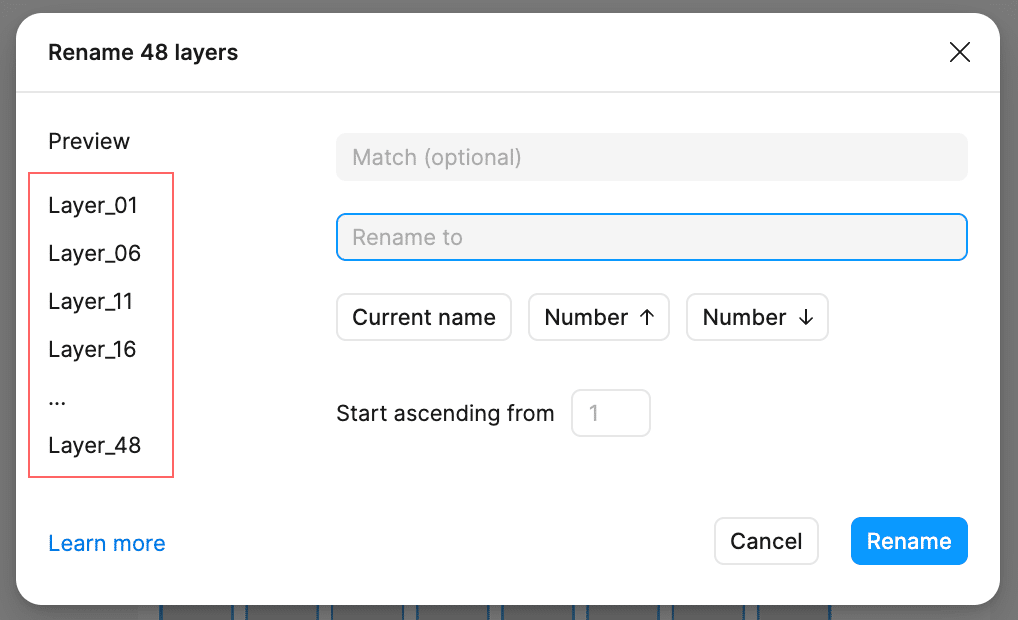Confirm with the blue Rename button
Screen dimensions: 1018x620
(x=909, y=541)
